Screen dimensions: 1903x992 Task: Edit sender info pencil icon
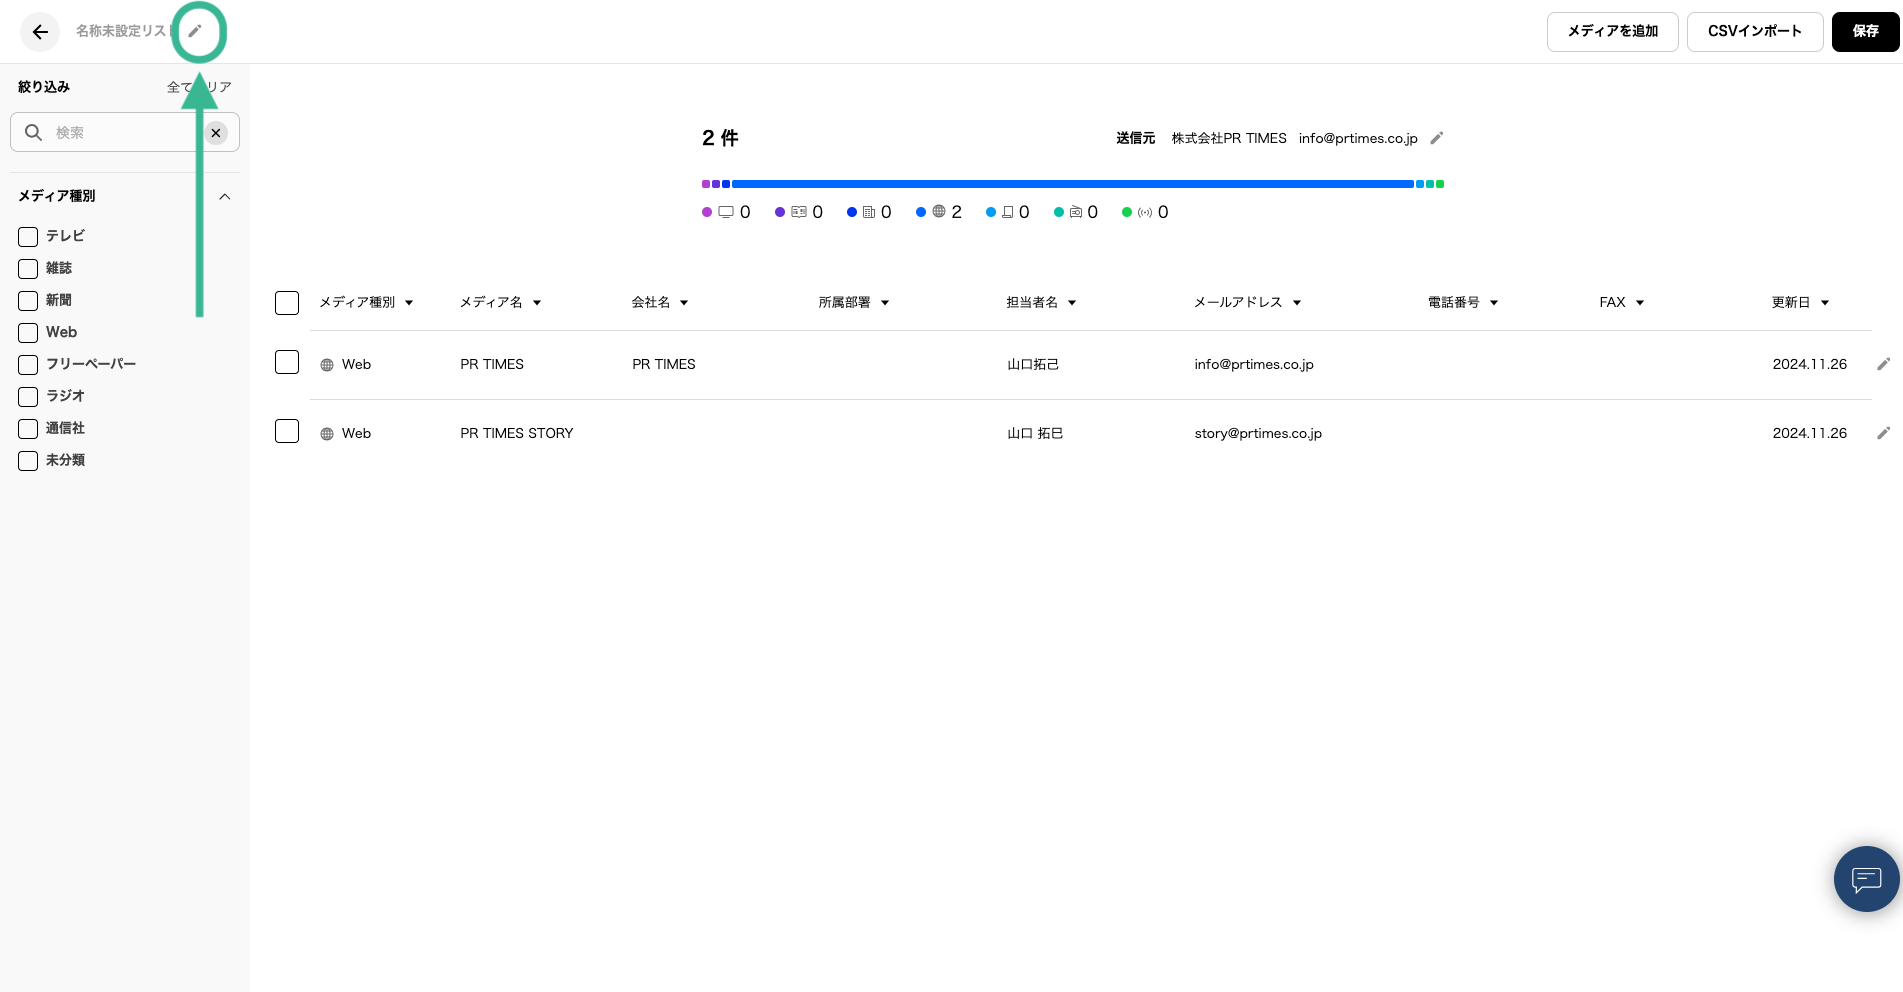click(1437, 138)
